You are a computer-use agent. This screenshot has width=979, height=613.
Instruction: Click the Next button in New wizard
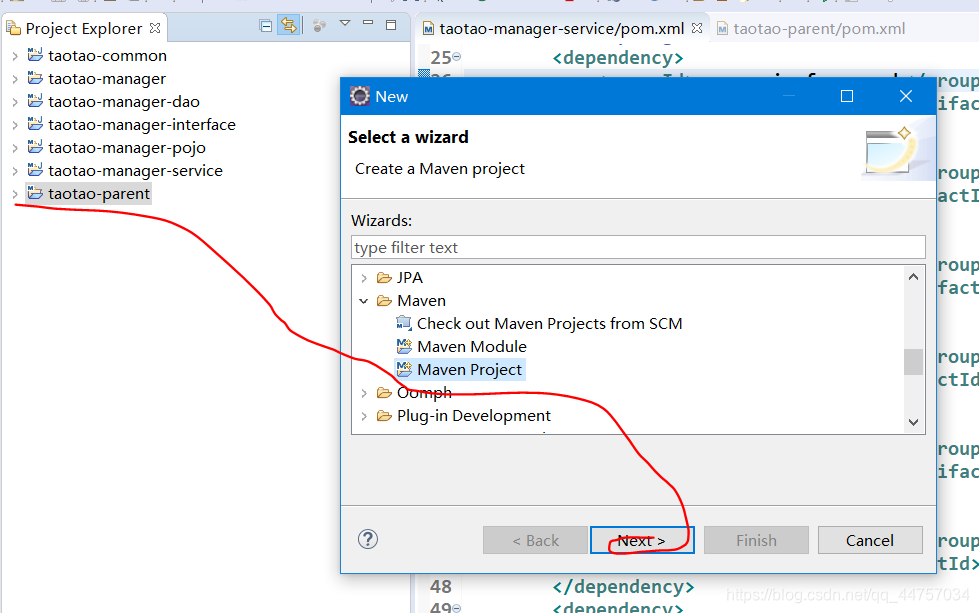pyautogui.click(x=642, y=540)
